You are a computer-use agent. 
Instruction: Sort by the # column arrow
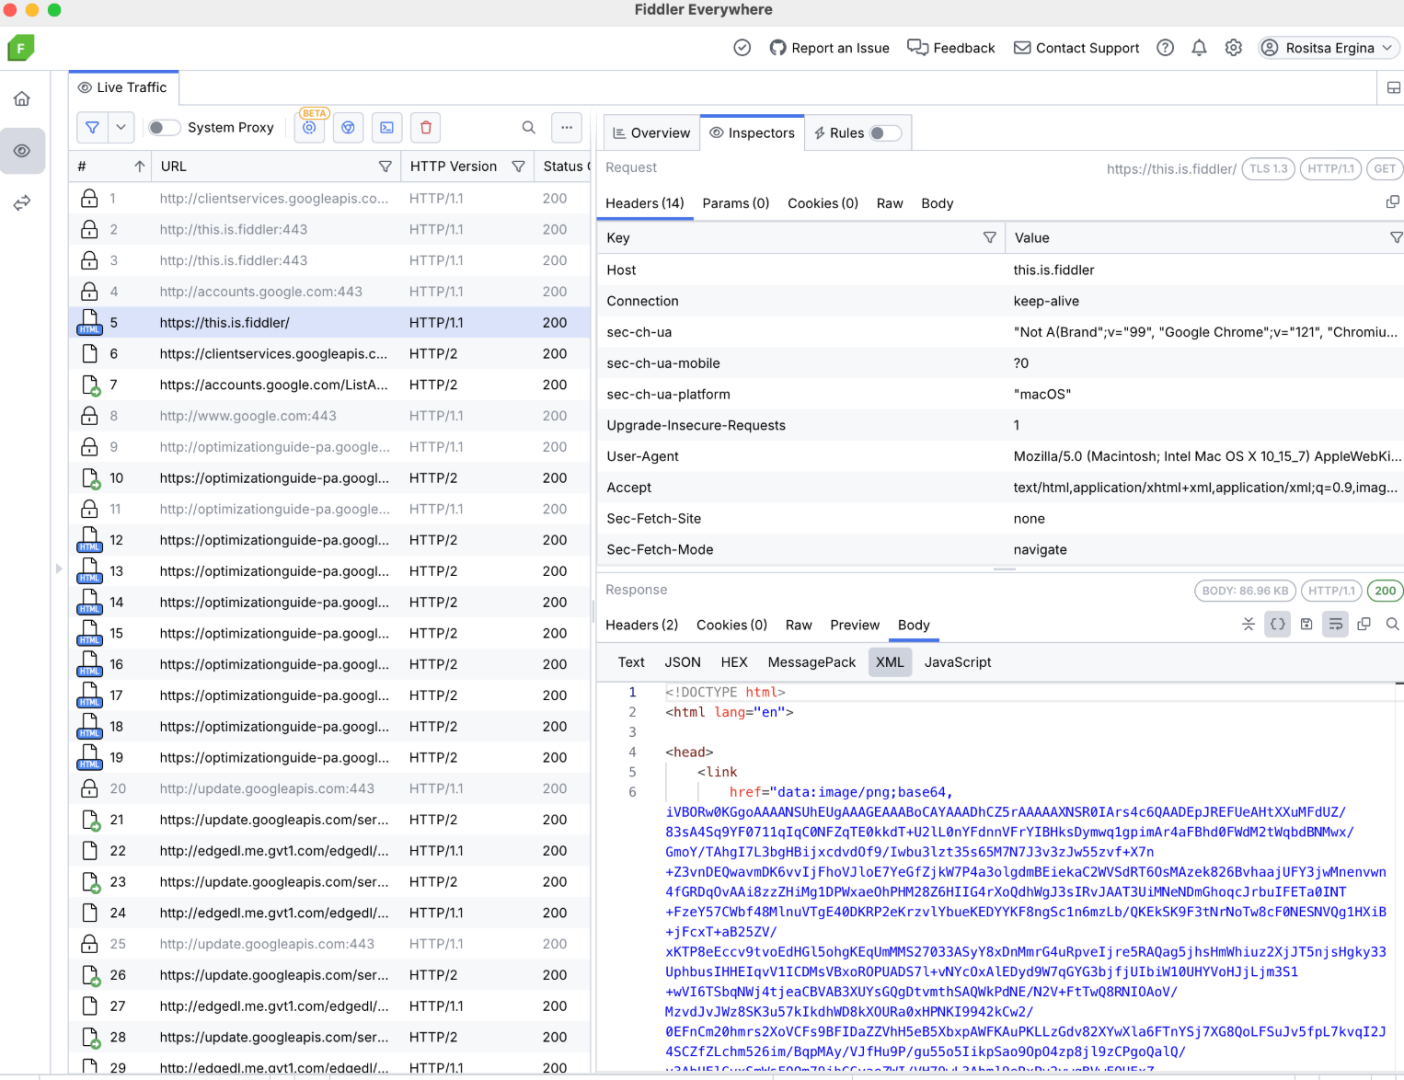139,166
